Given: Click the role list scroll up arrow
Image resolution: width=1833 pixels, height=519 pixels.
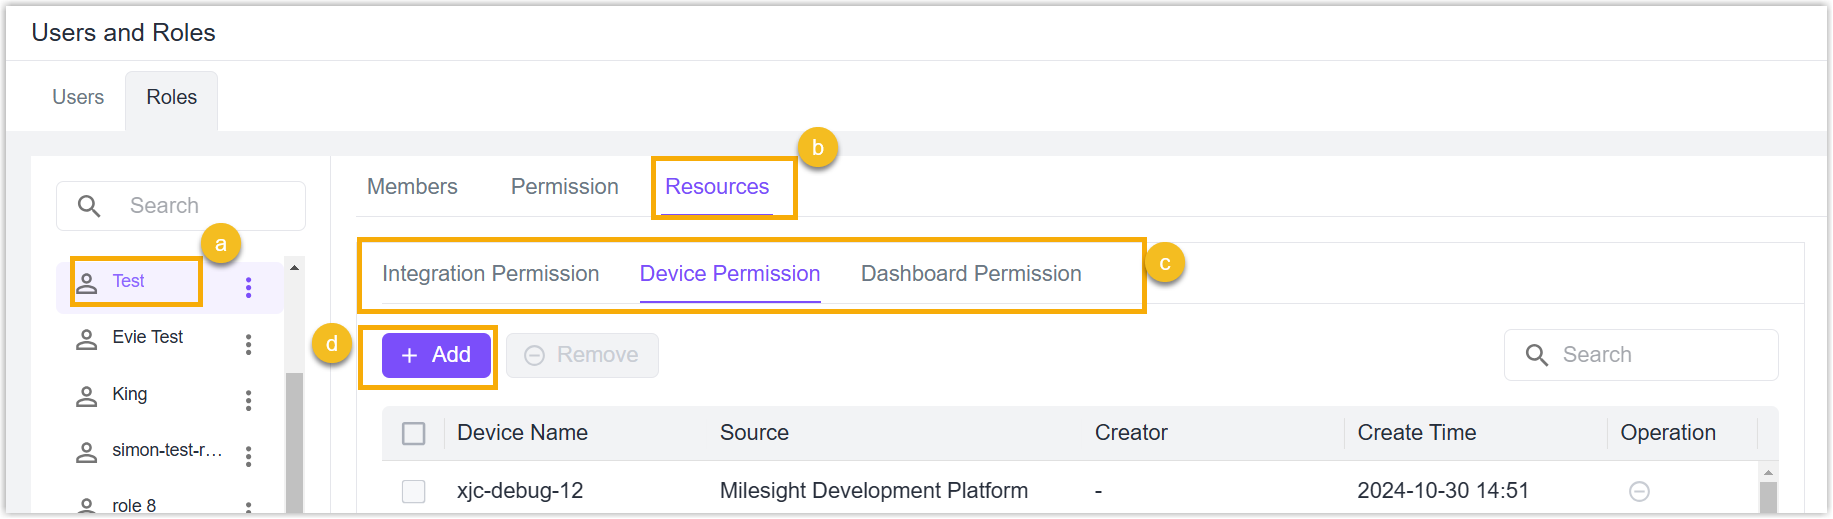Looking at the screenshot, I should [x=294, y=268].
